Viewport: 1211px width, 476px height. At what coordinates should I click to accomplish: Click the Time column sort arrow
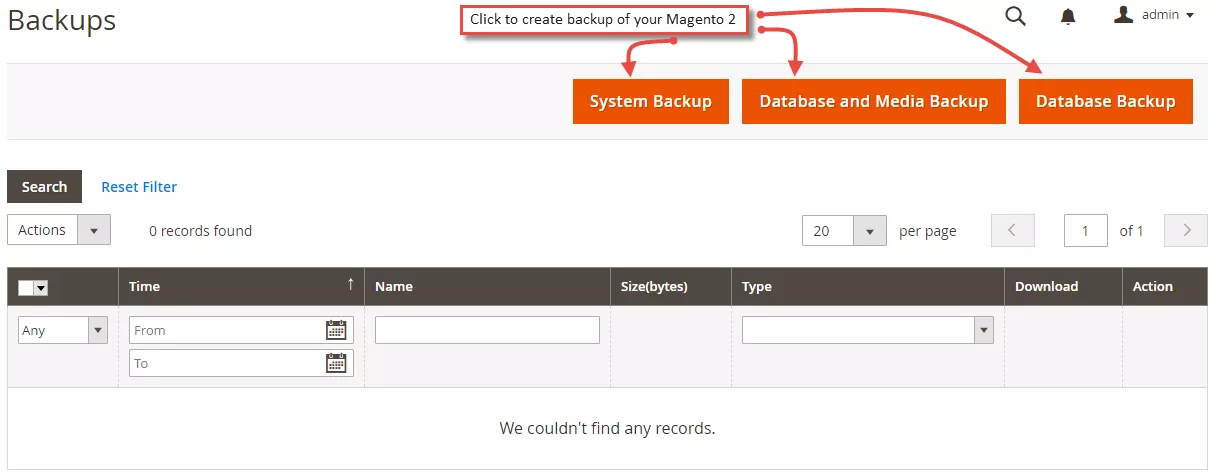point(350,285)
